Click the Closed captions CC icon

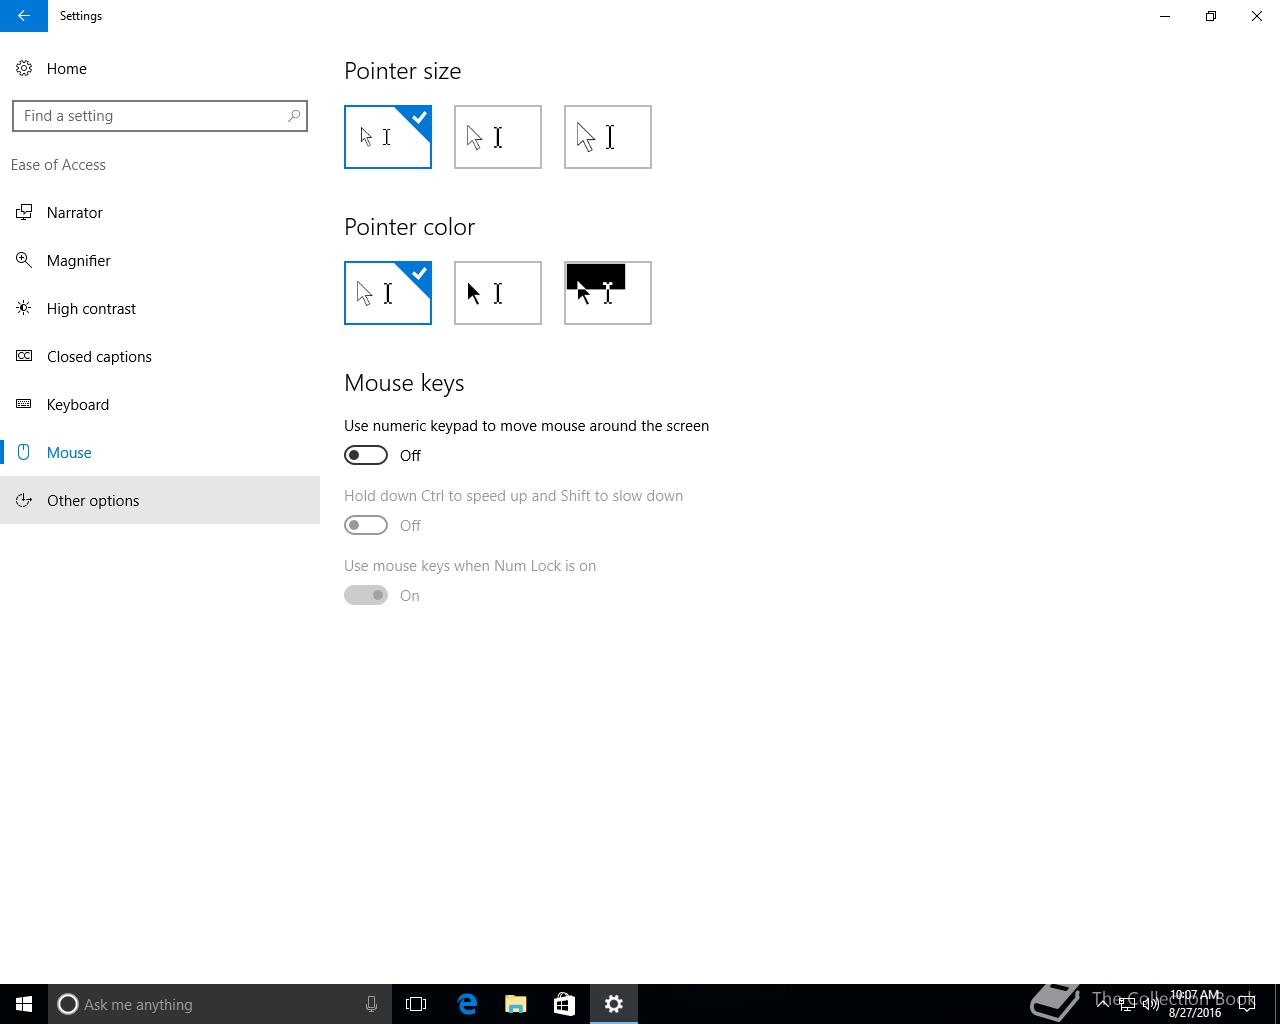pyautogui.click(x=24, y=356)
